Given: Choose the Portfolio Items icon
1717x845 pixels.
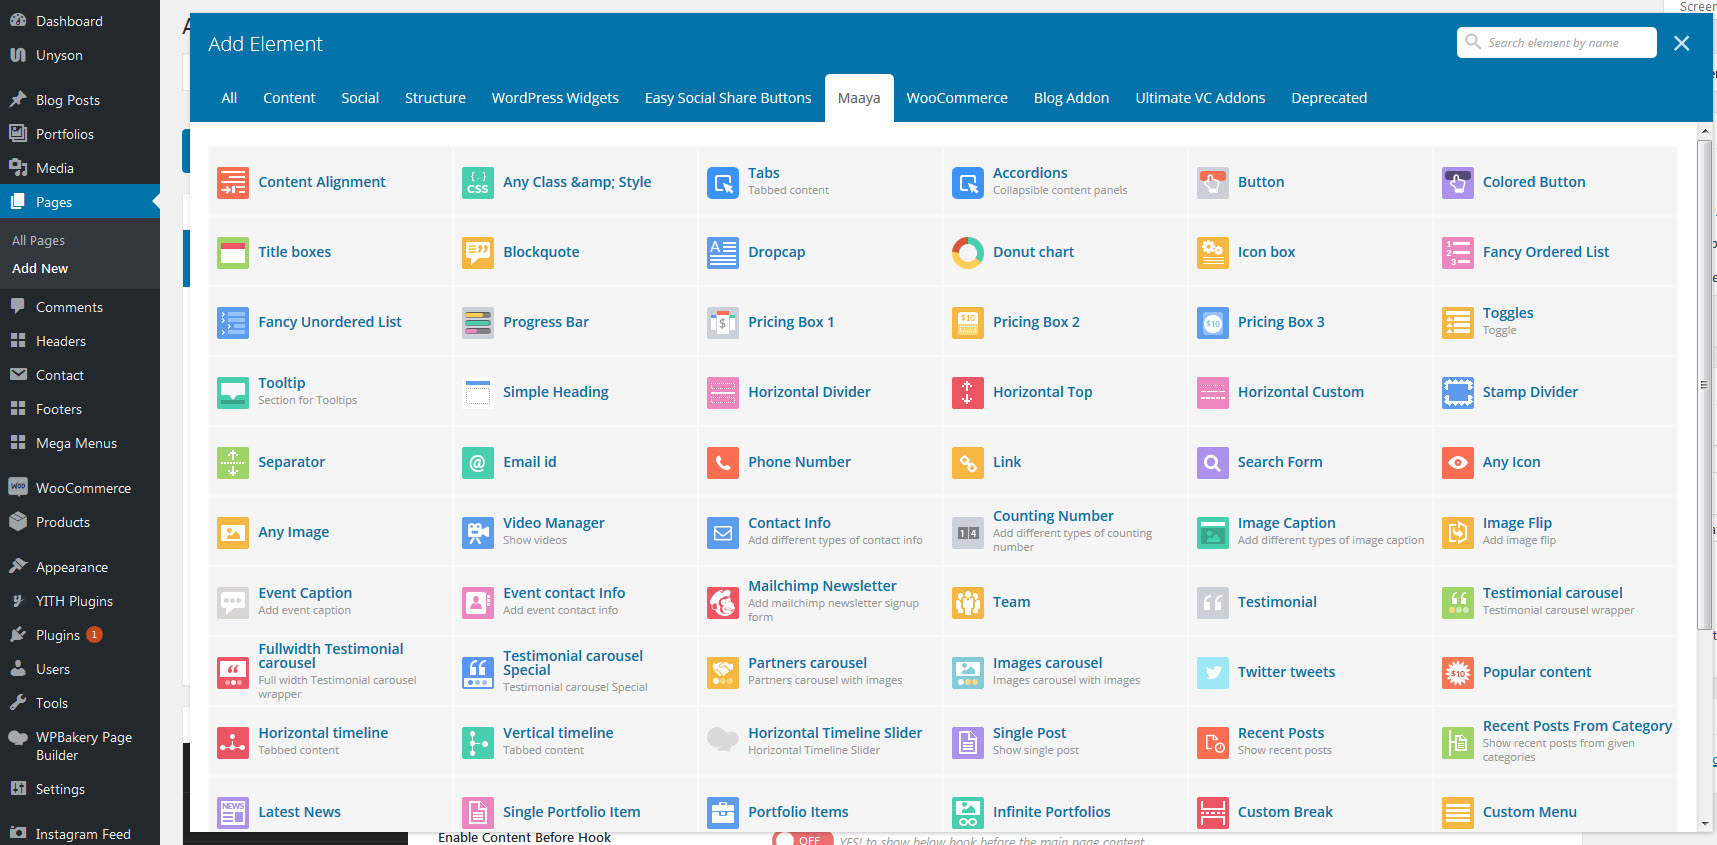Looking at the screenshot, I should (723, 813).
